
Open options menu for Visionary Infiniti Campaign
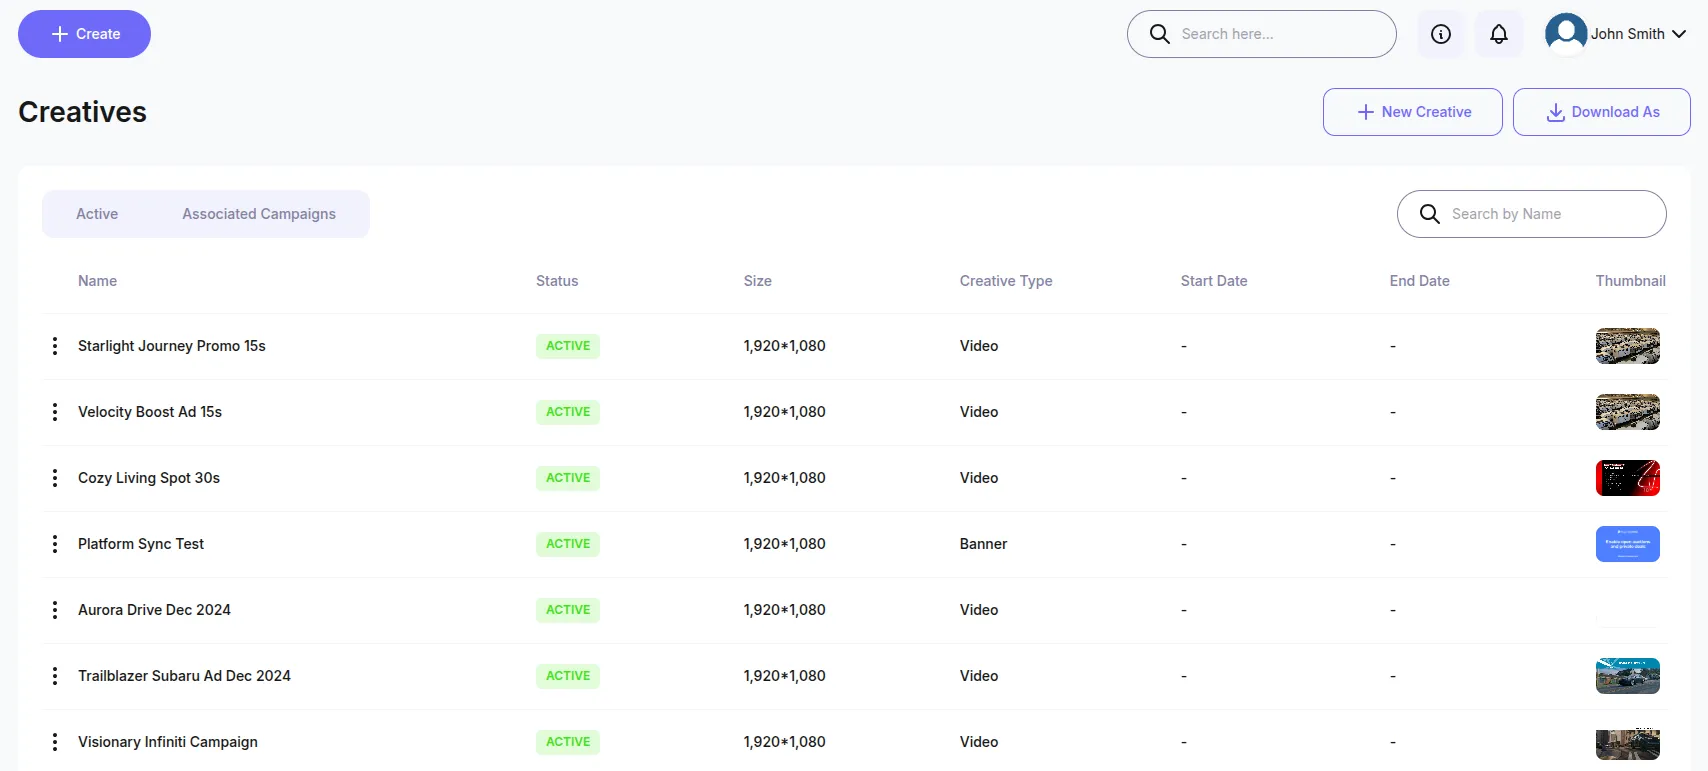tap(55, 742)
